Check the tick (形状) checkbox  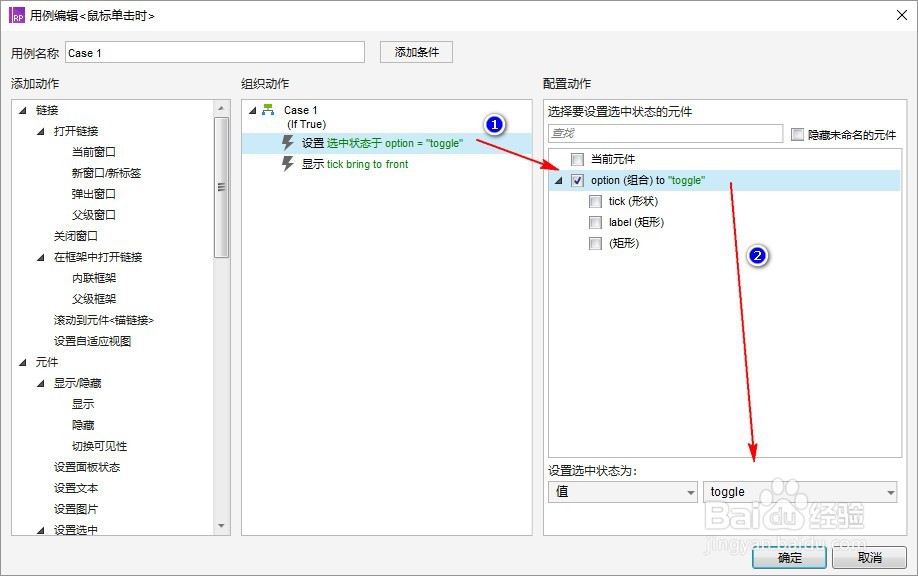coord(595,201)
